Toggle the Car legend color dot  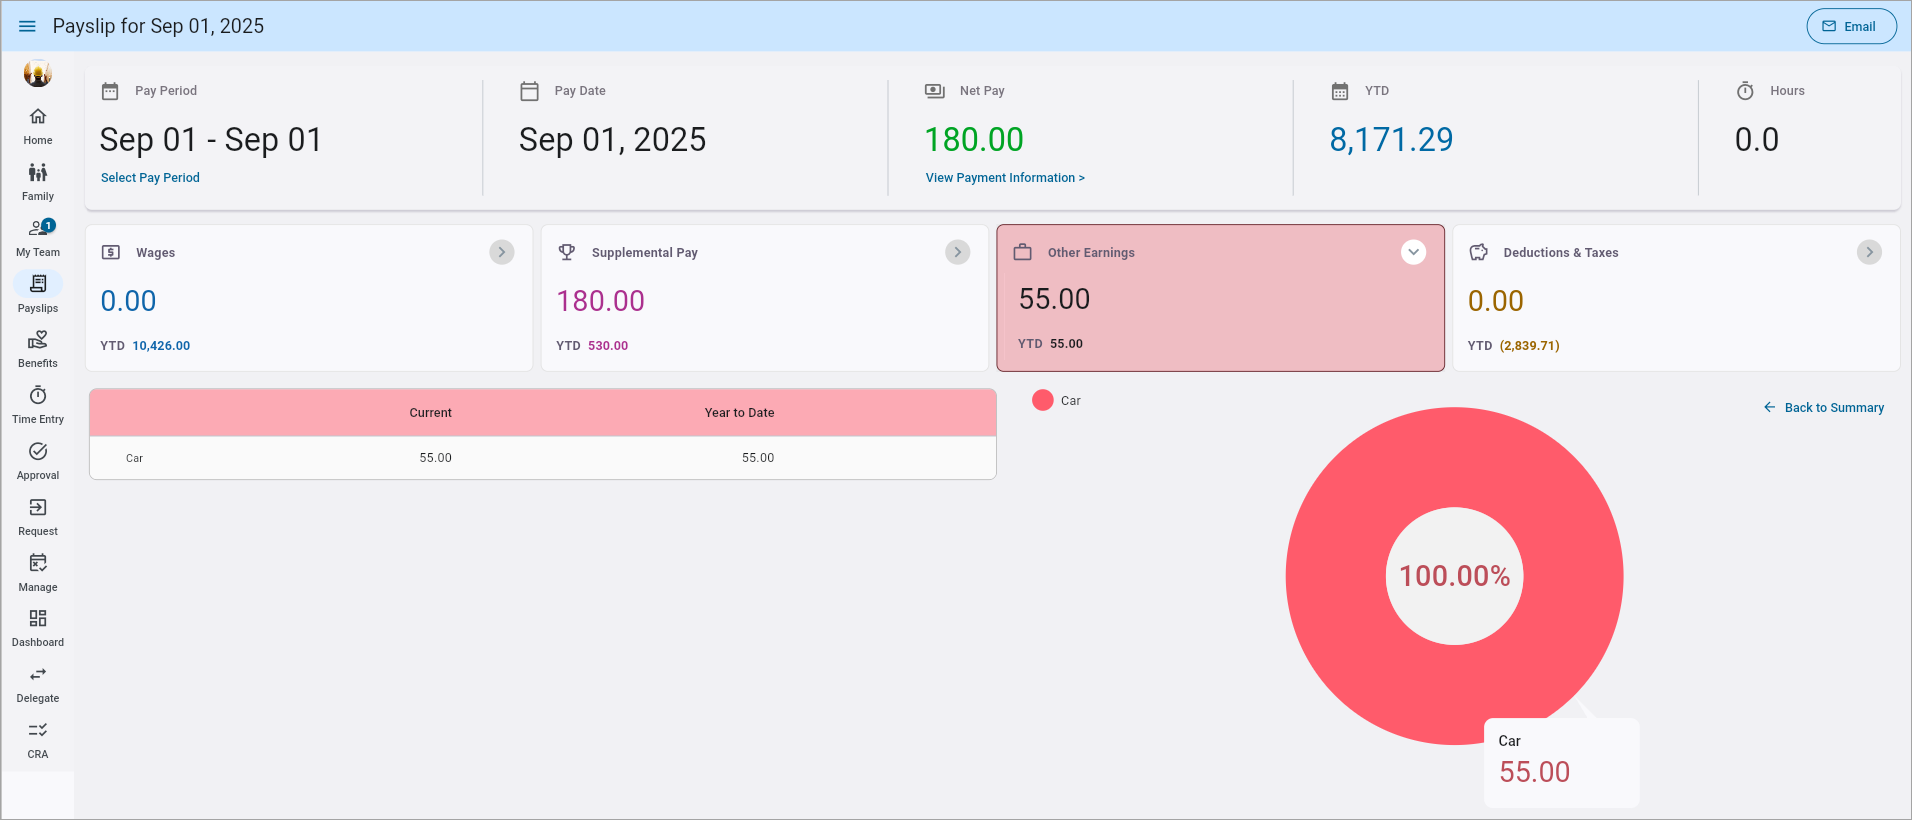(1043, 400)
